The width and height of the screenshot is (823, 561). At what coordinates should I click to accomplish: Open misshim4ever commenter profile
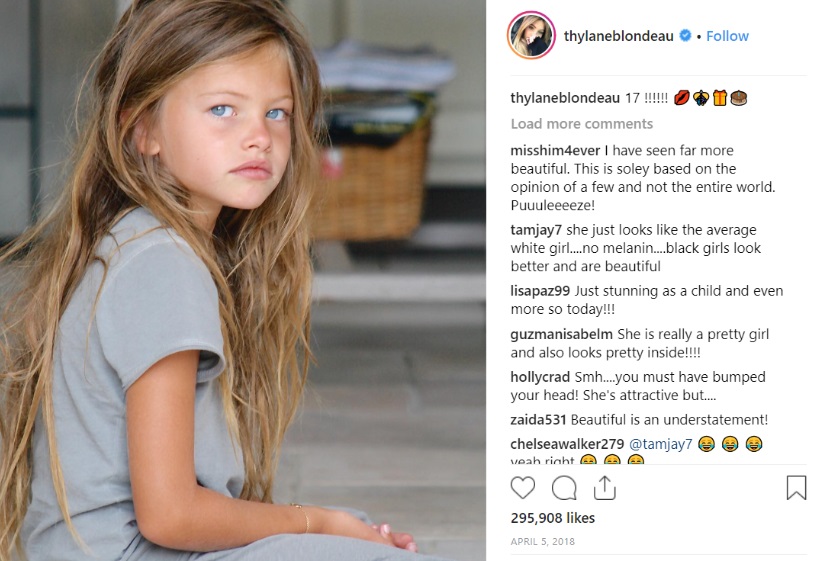[555, 151]
